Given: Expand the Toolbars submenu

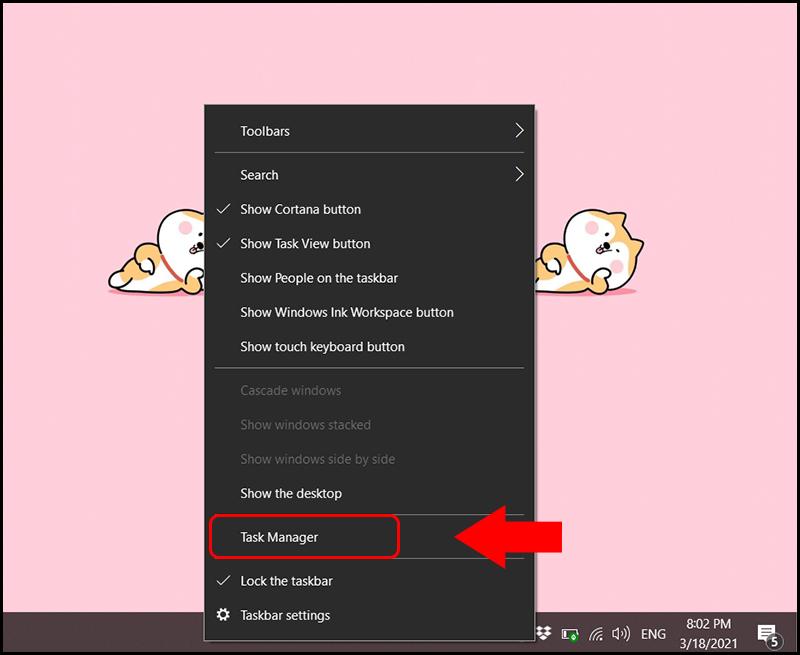Looking at the screenshot, I should pyautogui.click(x=263, y=130).
